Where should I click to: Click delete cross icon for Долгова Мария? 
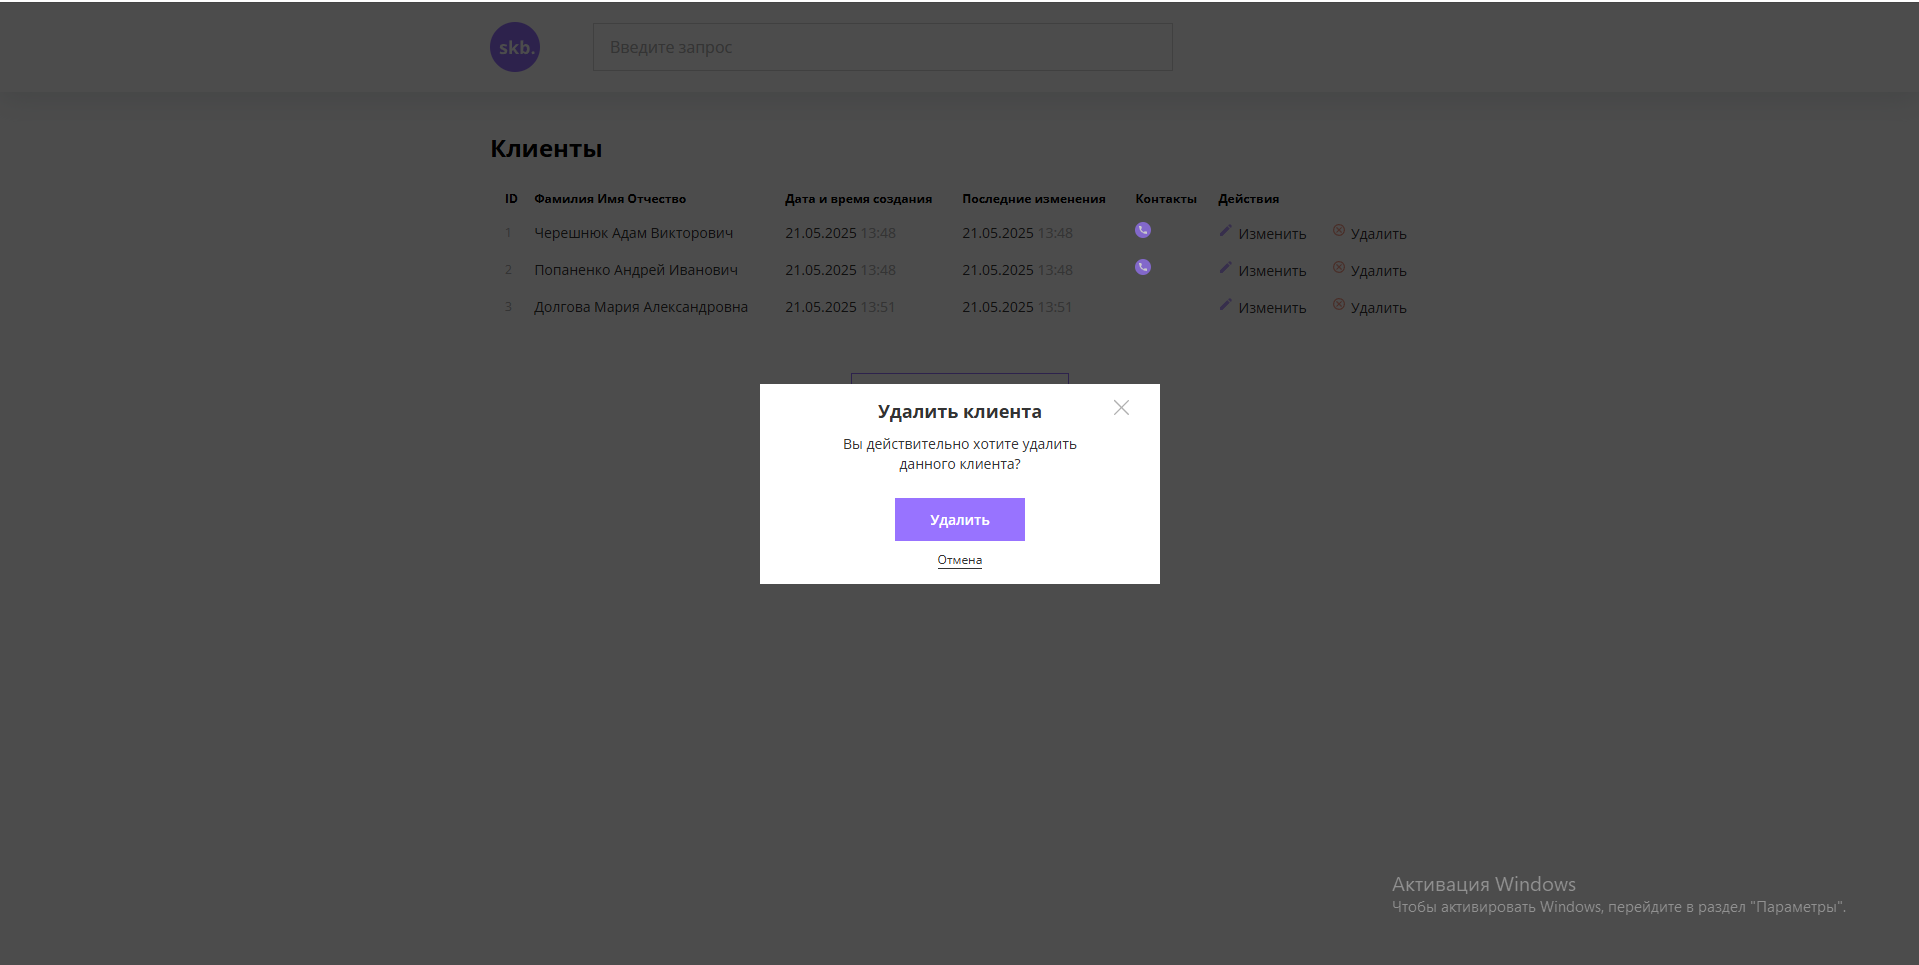click(x=1338, y=305)
